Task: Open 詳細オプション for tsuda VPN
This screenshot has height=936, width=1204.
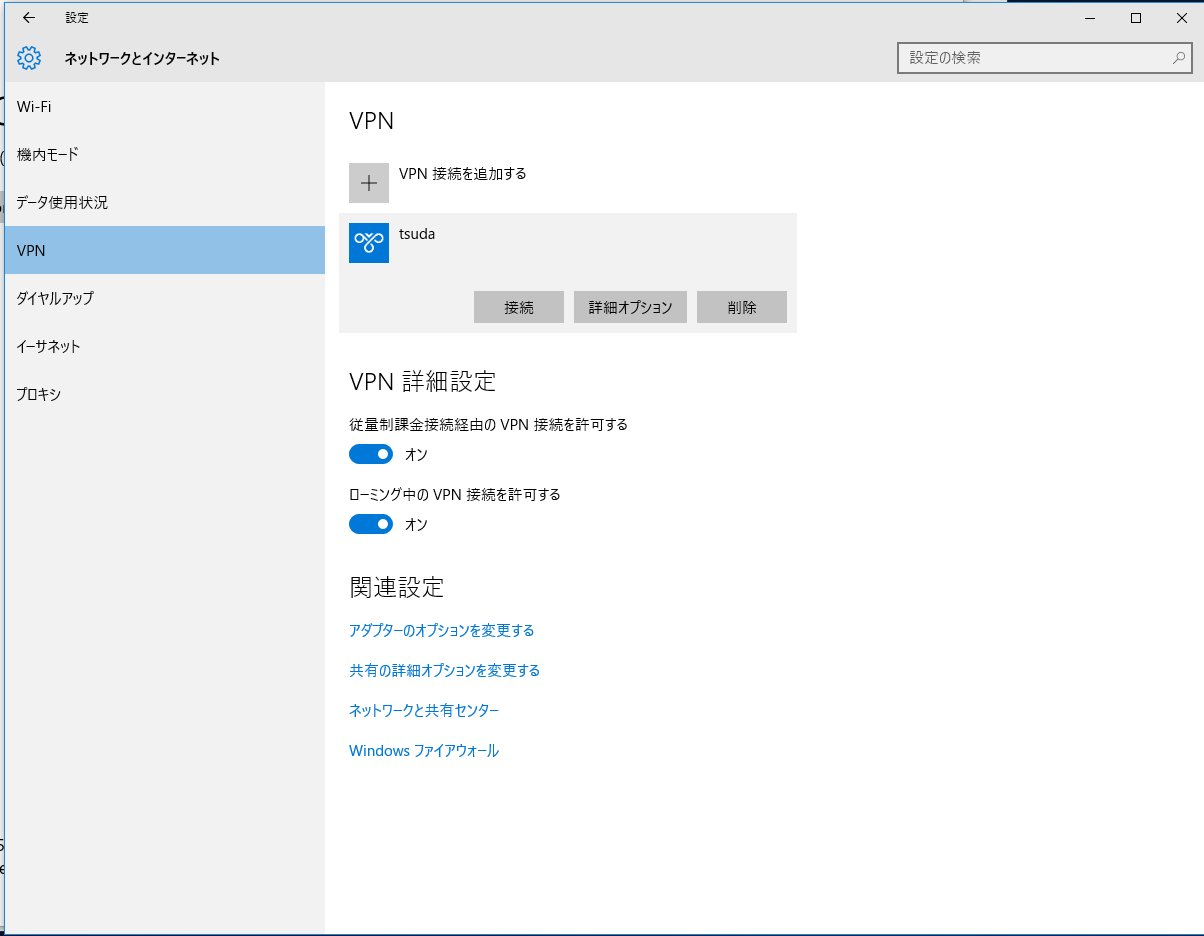Action: 630,308
